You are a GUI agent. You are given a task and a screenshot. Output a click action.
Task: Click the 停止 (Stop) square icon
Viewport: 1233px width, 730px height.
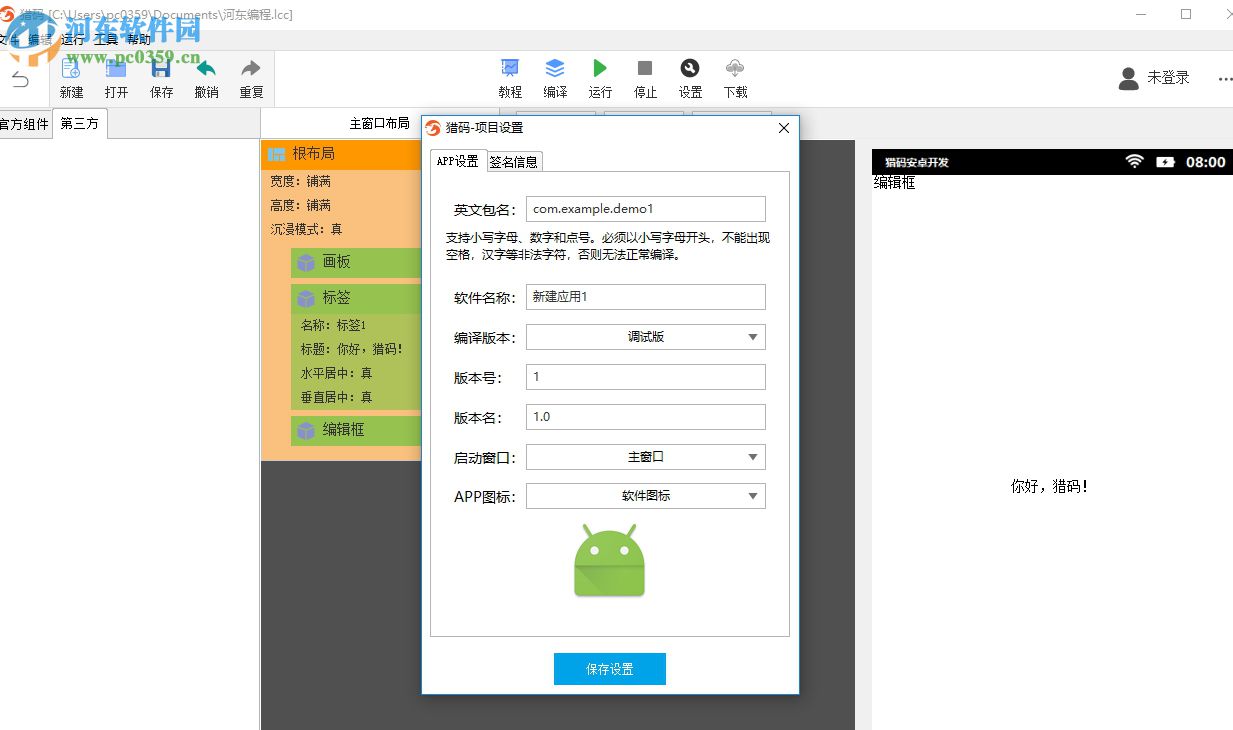coord(645,68)
